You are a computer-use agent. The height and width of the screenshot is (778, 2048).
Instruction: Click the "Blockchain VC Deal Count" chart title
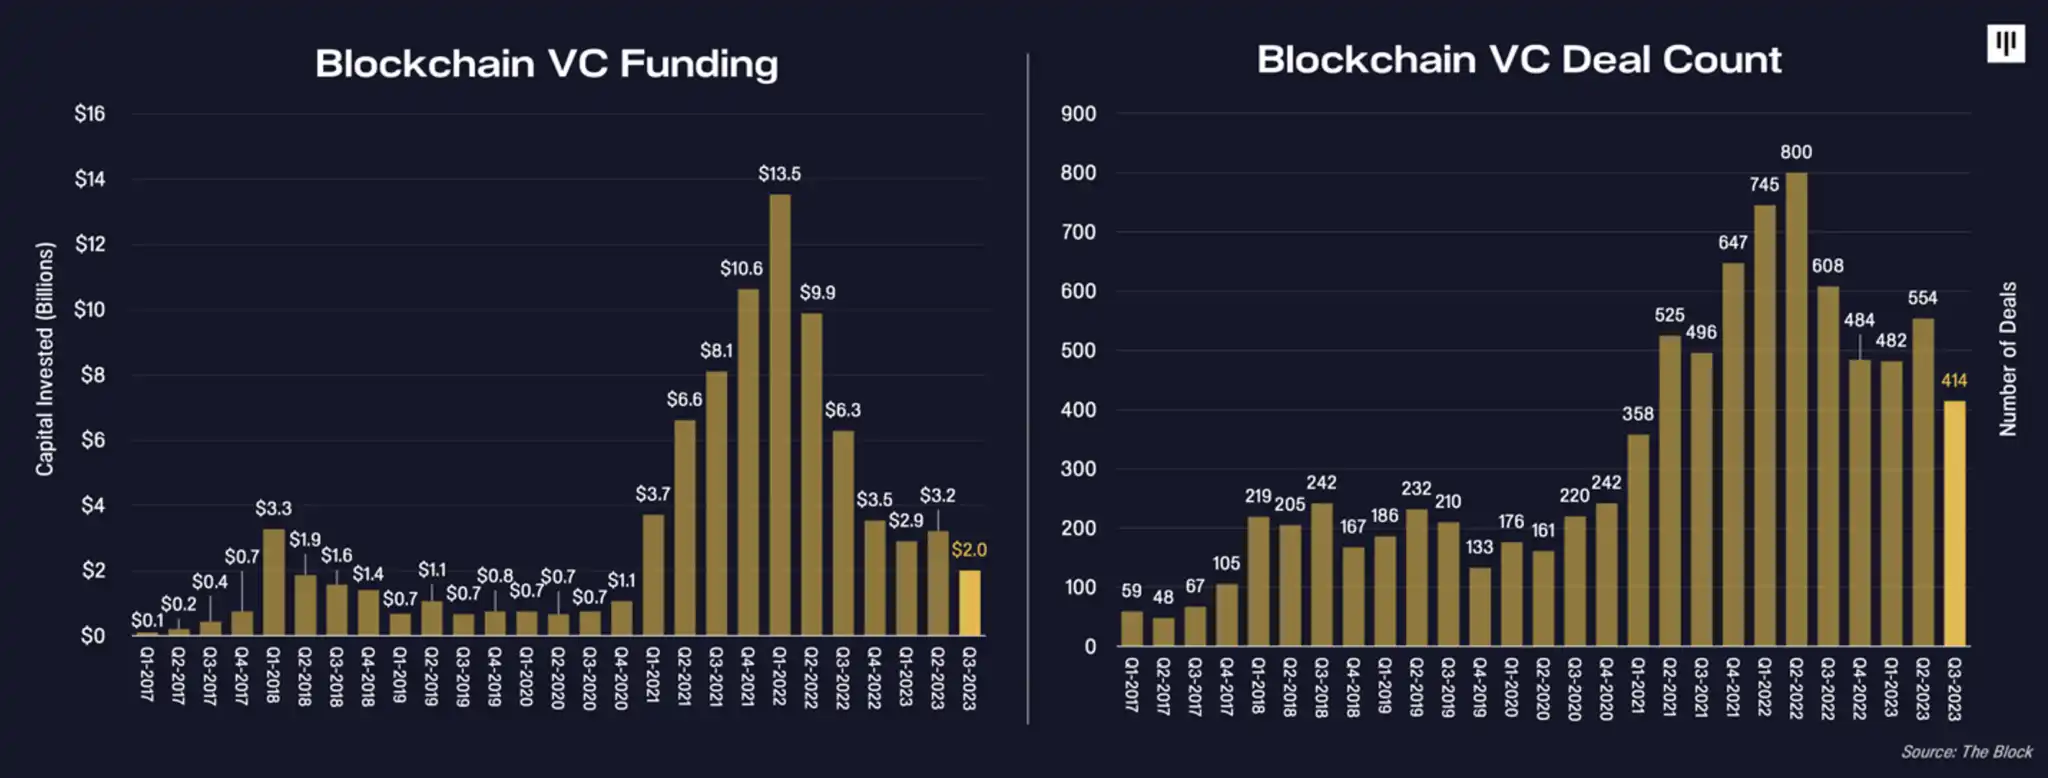click(1518, 60)
